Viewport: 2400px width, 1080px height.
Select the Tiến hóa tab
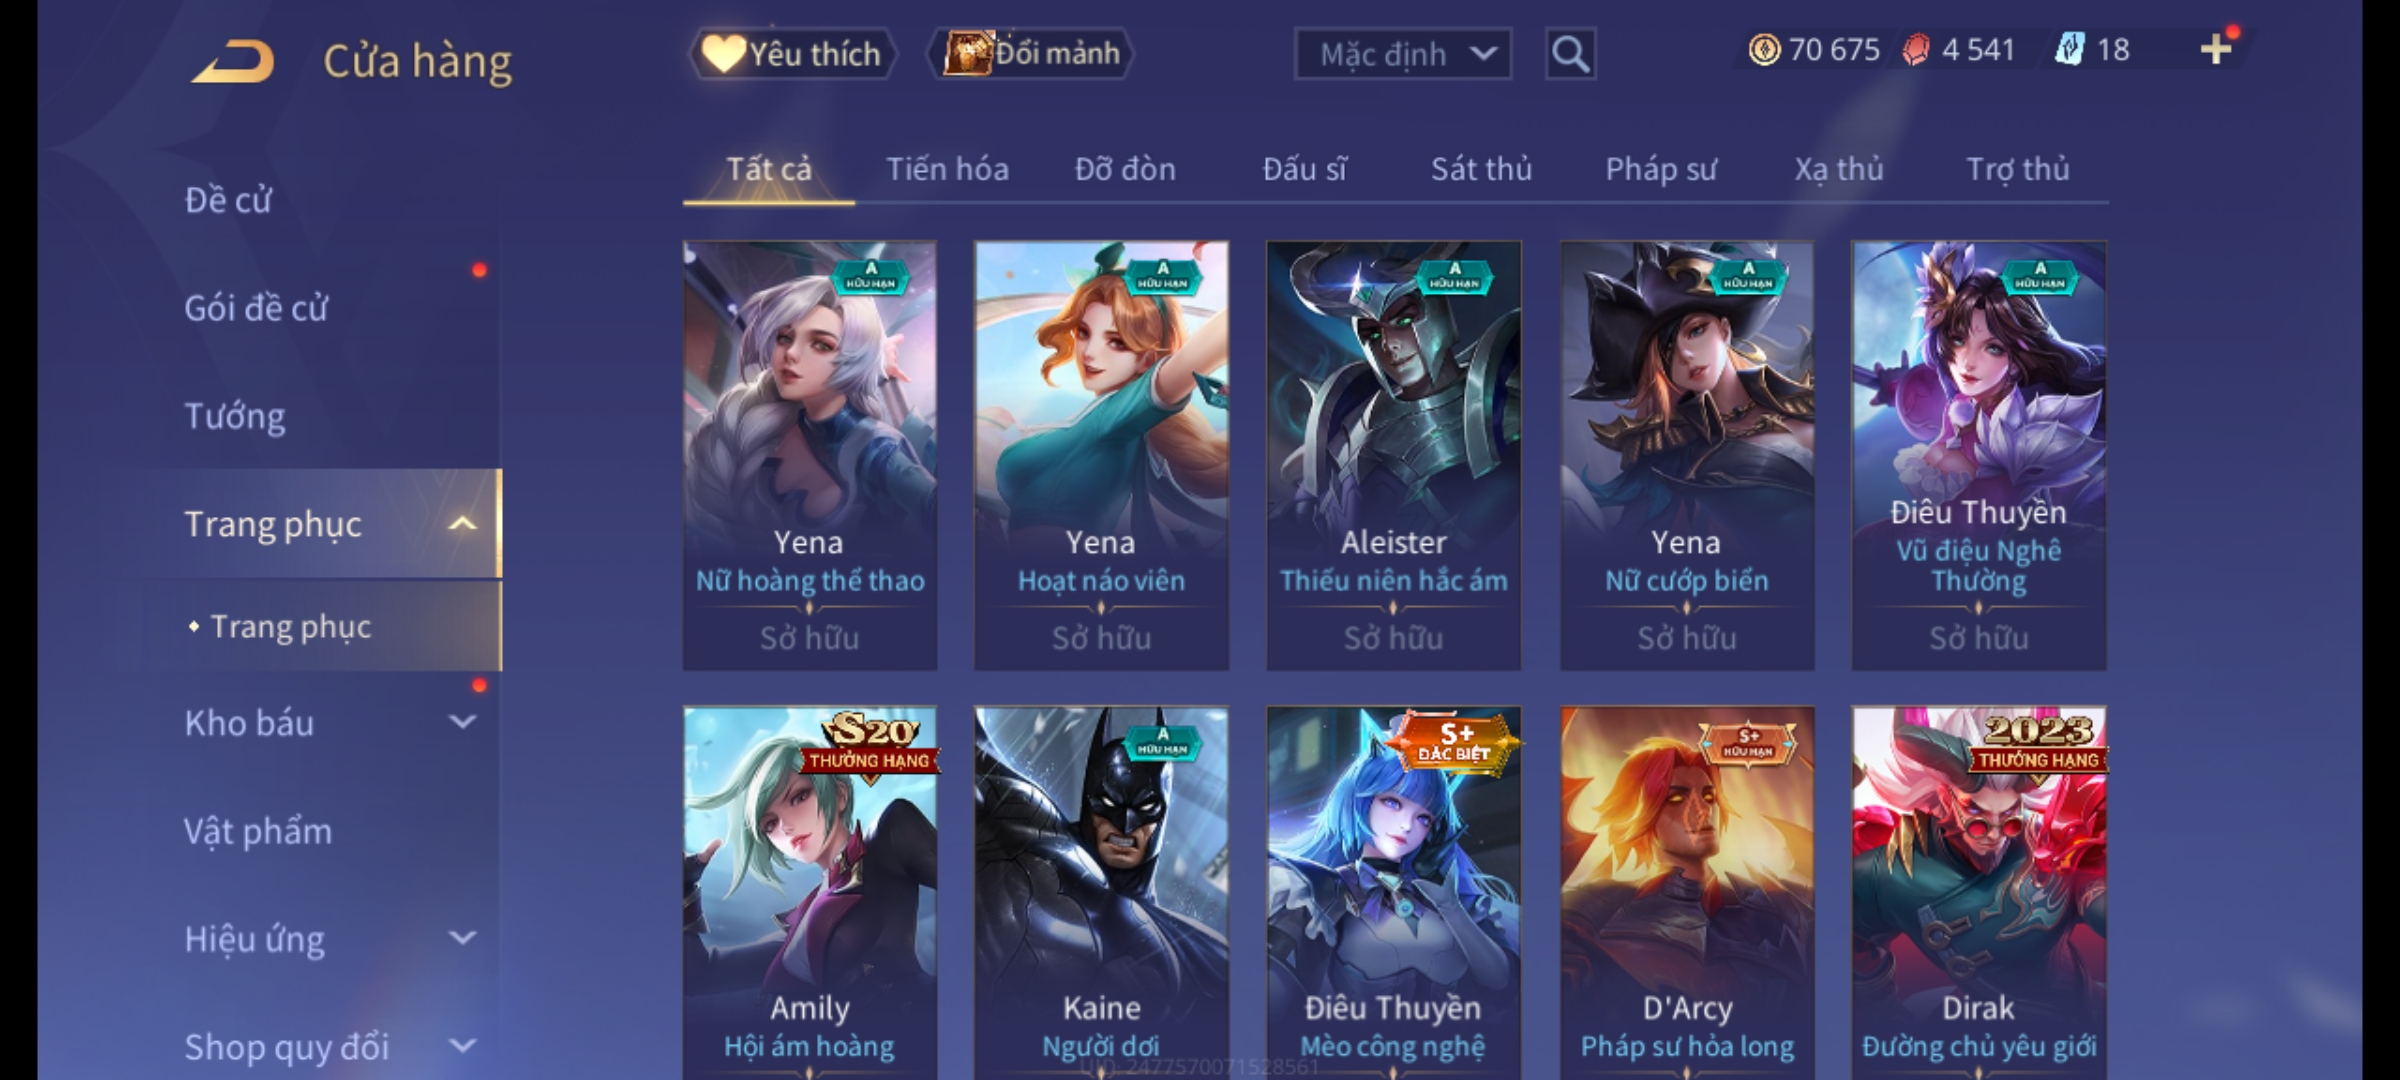click(x=947, y=169)
